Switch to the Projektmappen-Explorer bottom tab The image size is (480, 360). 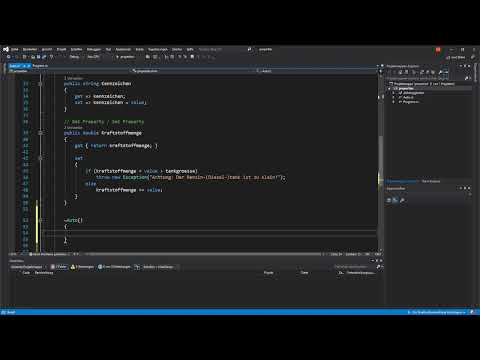(402, 181)
